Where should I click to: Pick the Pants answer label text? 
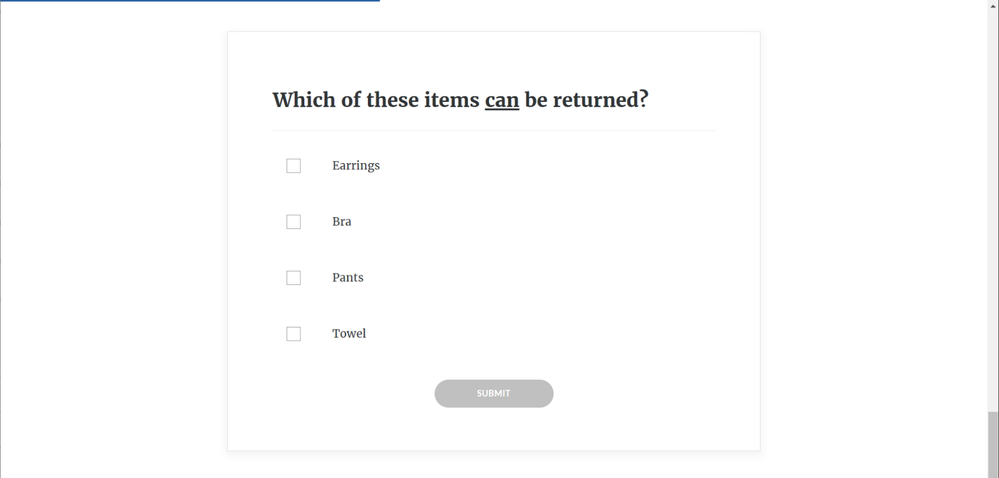(348, 278)
